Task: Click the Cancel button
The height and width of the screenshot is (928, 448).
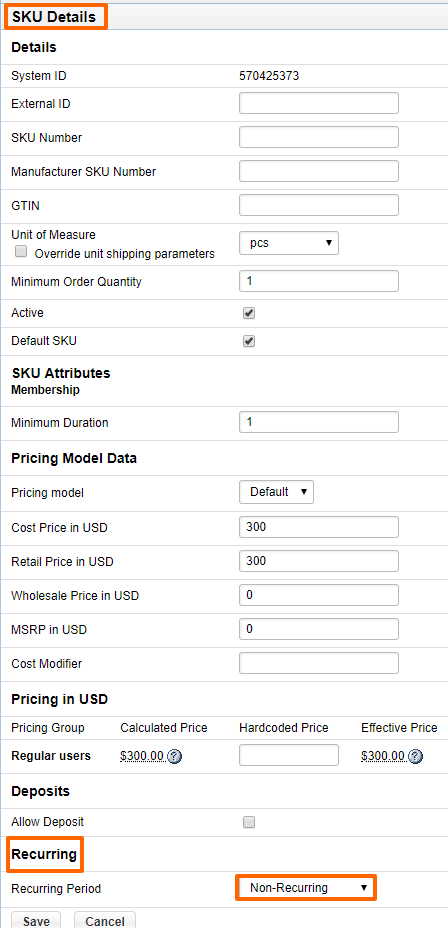Action: [x=105, y=920]
